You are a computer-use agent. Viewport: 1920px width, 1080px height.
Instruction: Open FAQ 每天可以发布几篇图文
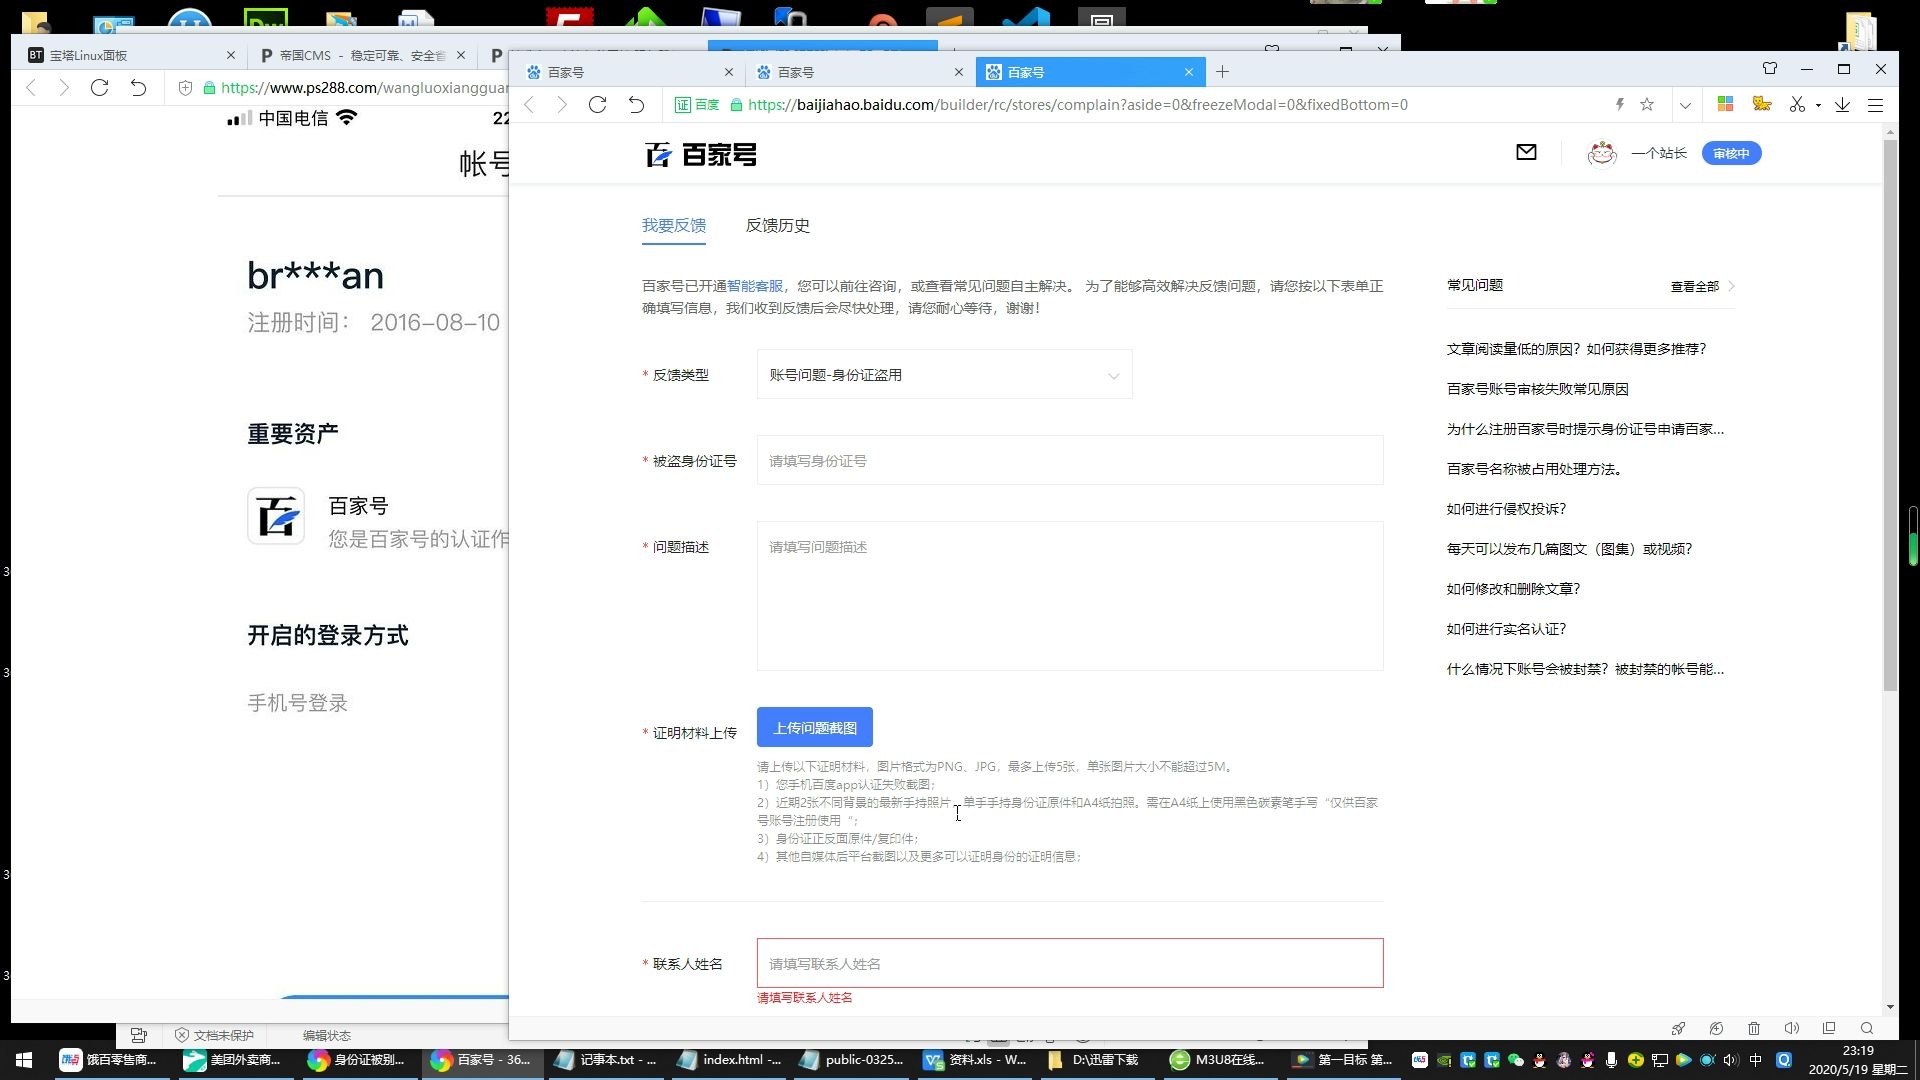coord(1568,549)
